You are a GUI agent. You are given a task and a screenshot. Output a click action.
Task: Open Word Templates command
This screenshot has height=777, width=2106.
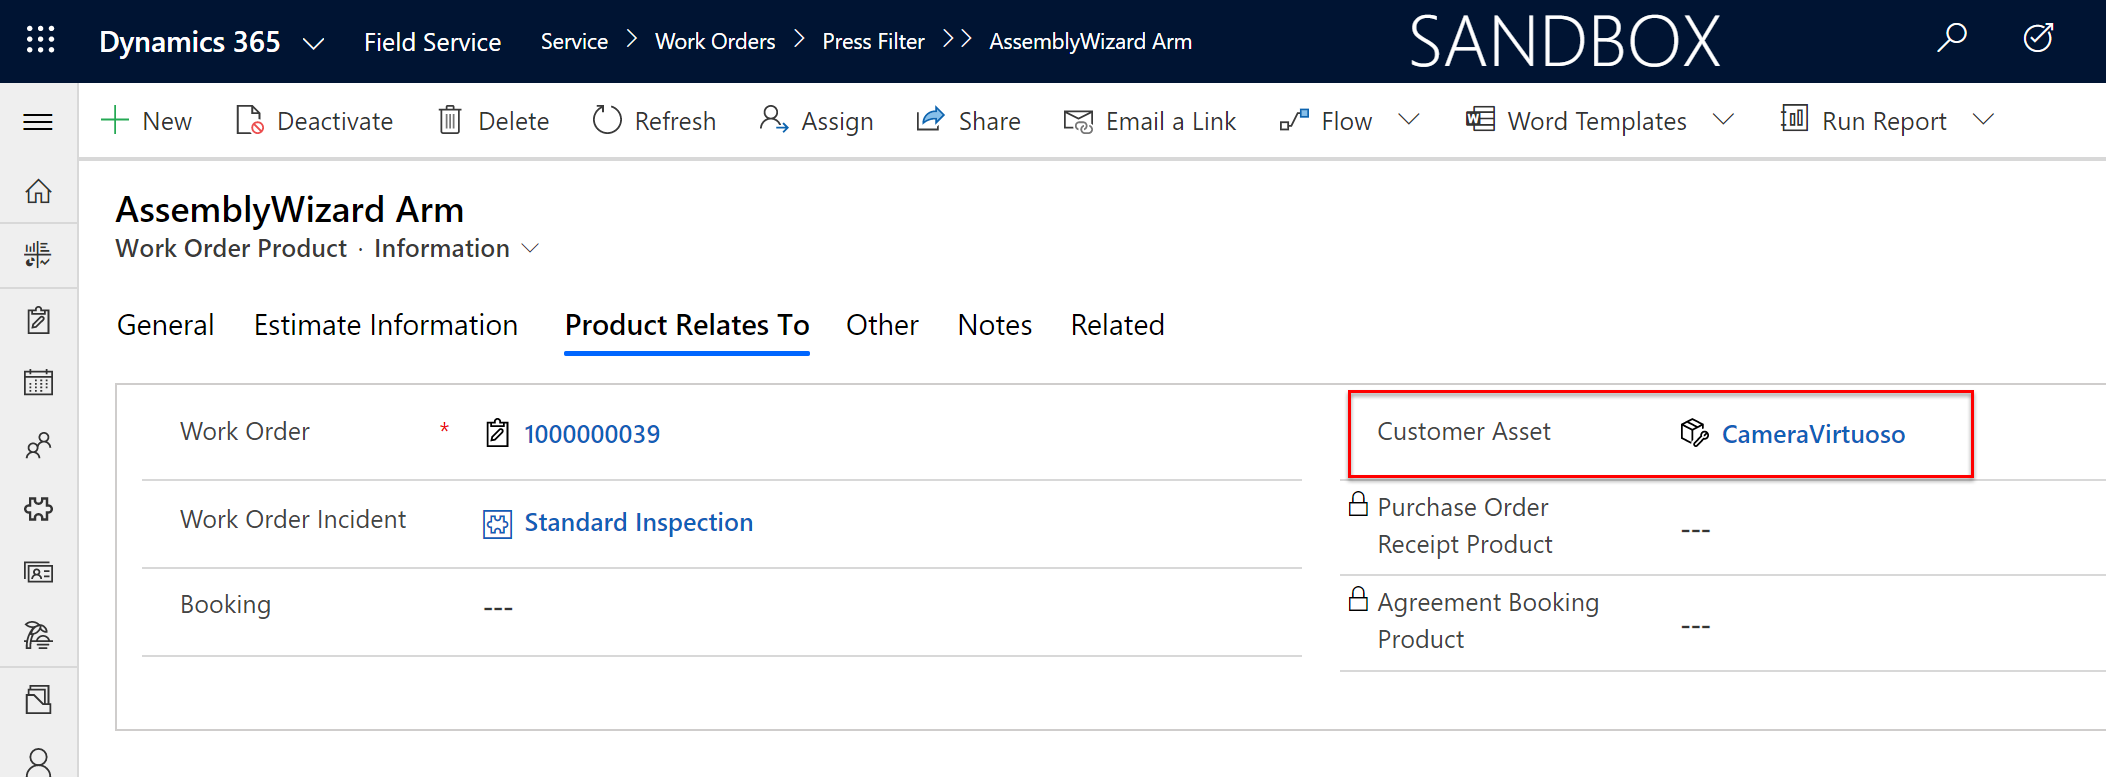pyautogui.click(x=1576, y=121)
